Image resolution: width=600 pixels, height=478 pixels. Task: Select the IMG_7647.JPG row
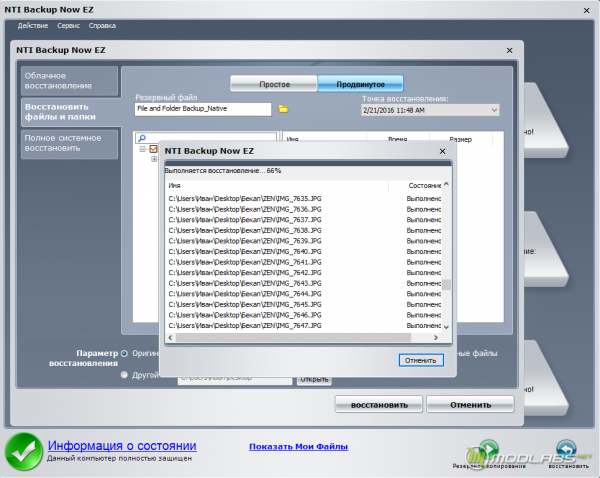(304, 326)
